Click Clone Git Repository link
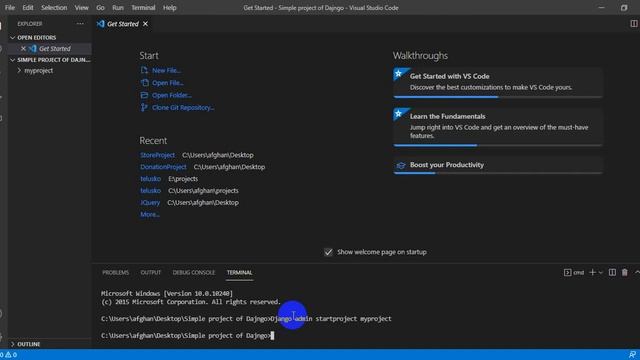 pyautogui.click(x=183, y=108)
